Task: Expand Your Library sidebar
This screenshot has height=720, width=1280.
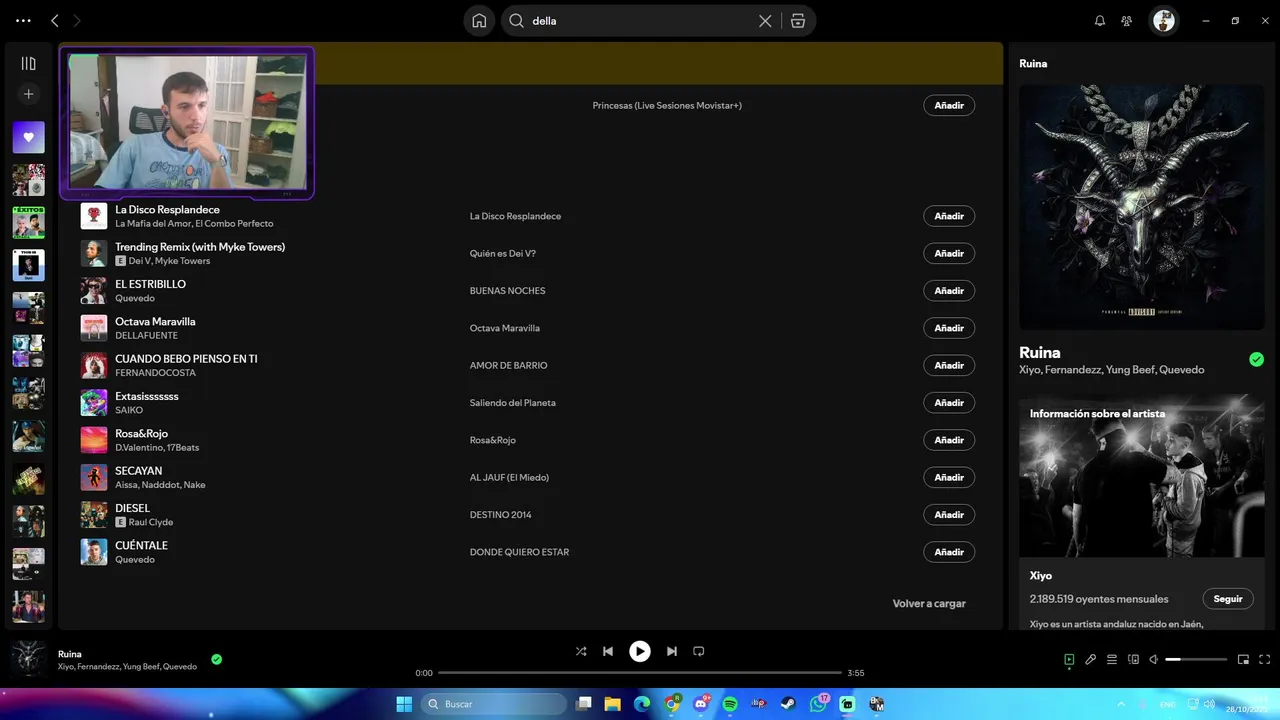Action: click(x=28, y=63)
